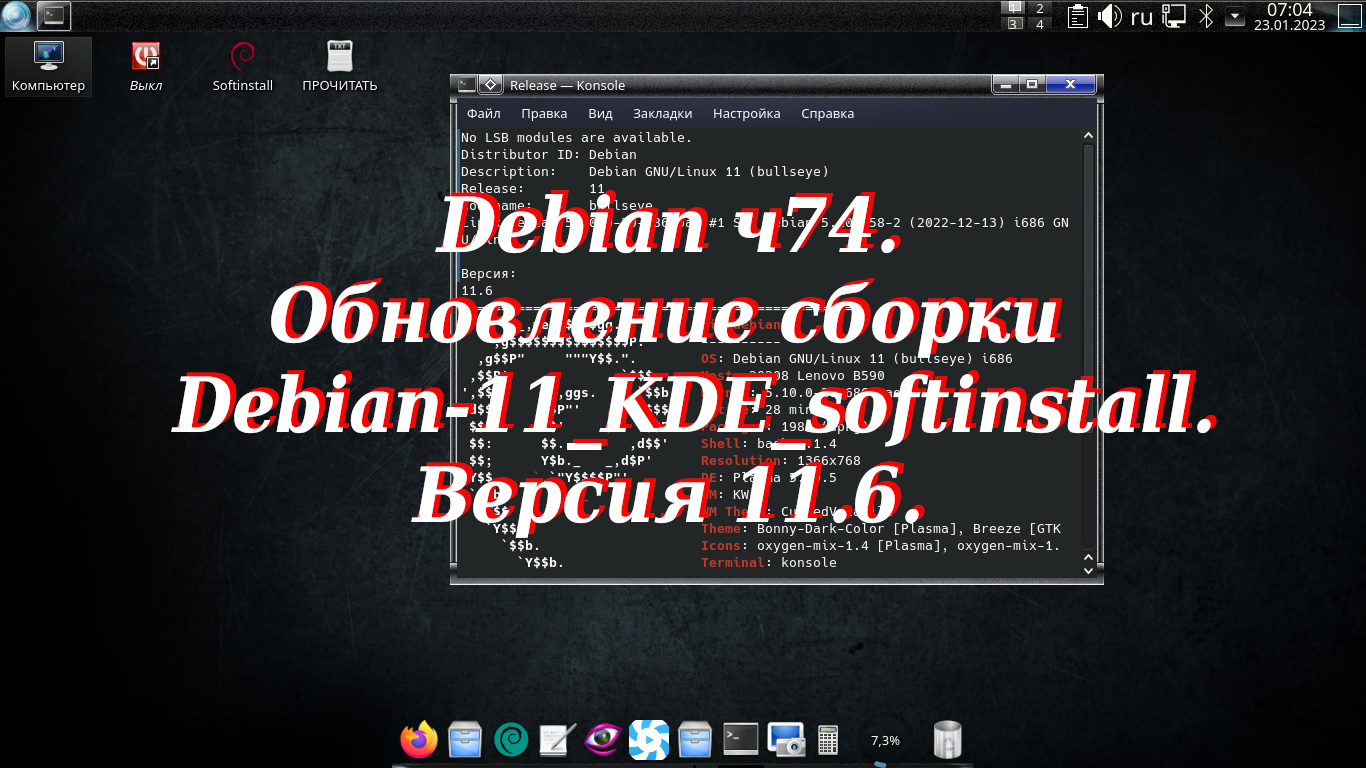Launch terminal from the top panel icon
The image size is (1366, 768).
point(54,15)
